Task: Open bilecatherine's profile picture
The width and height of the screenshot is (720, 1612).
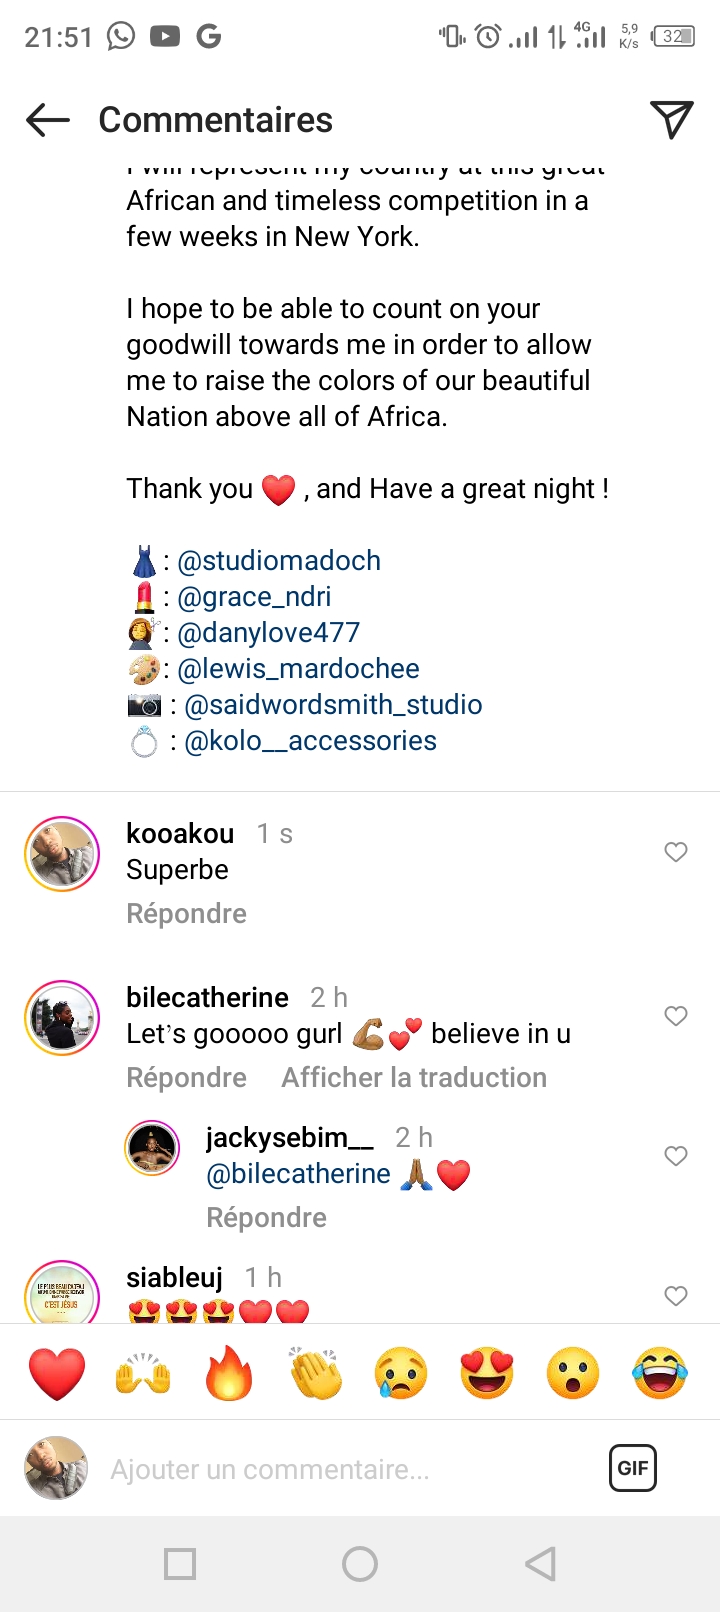Action: (x=62, y=1018)
